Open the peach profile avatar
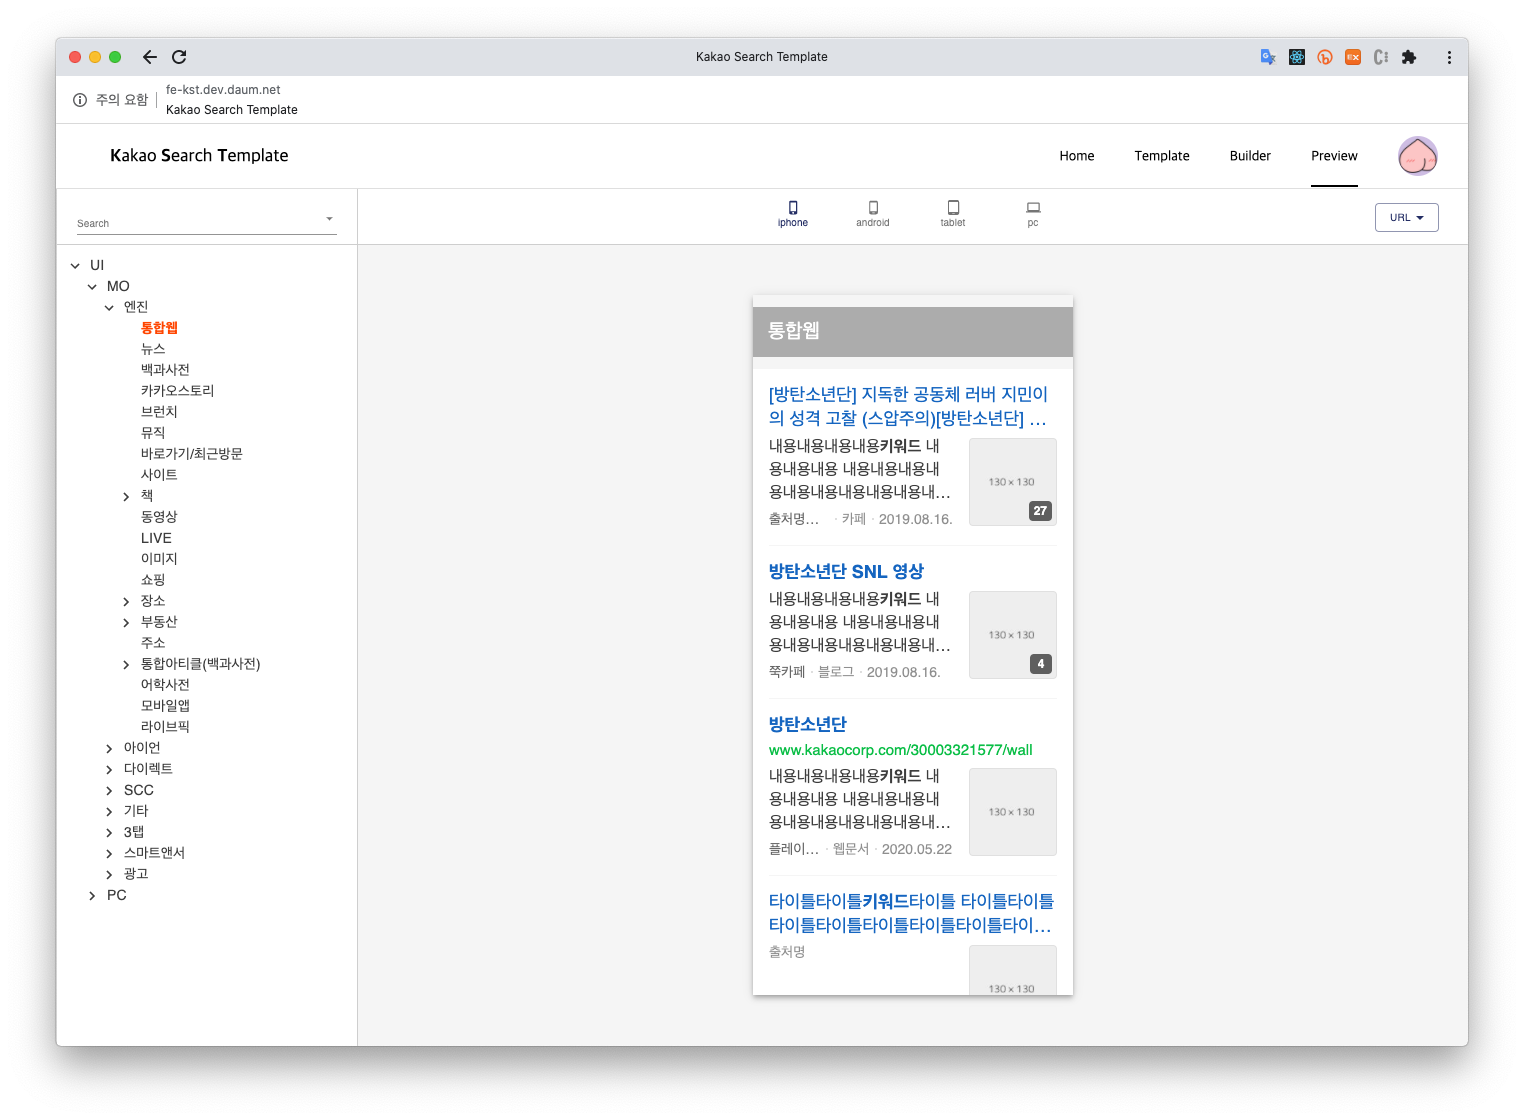This screenshot has width=1524, height=1120. point(1418,156)
